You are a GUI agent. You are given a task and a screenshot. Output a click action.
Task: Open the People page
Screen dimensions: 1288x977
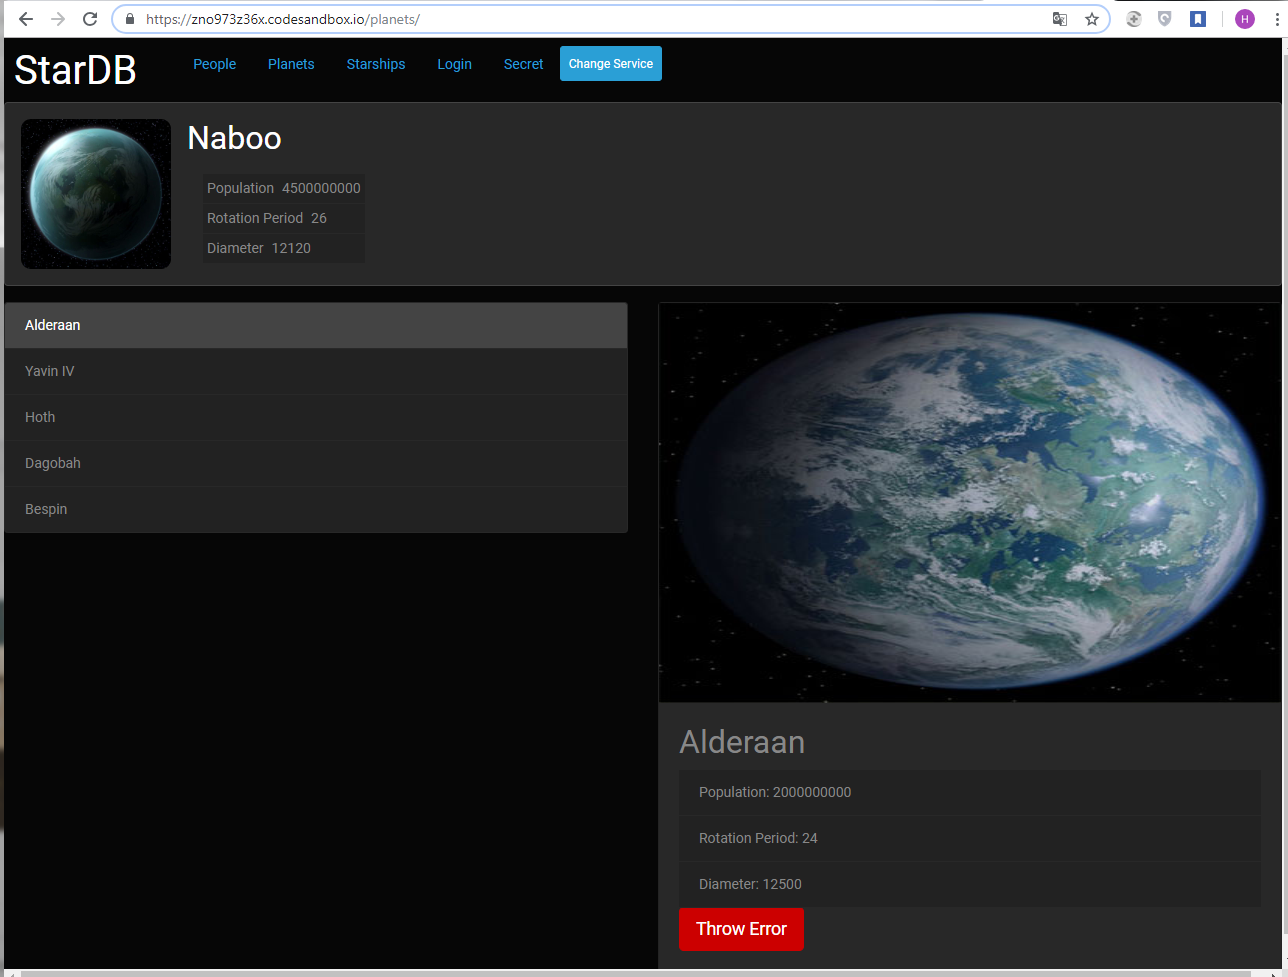(x=214, y=64)
